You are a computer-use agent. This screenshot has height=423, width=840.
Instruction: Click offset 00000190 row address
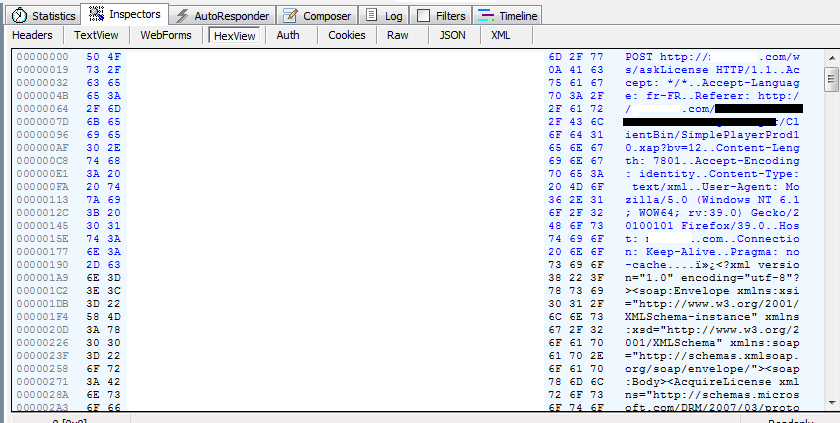point(42,265)
